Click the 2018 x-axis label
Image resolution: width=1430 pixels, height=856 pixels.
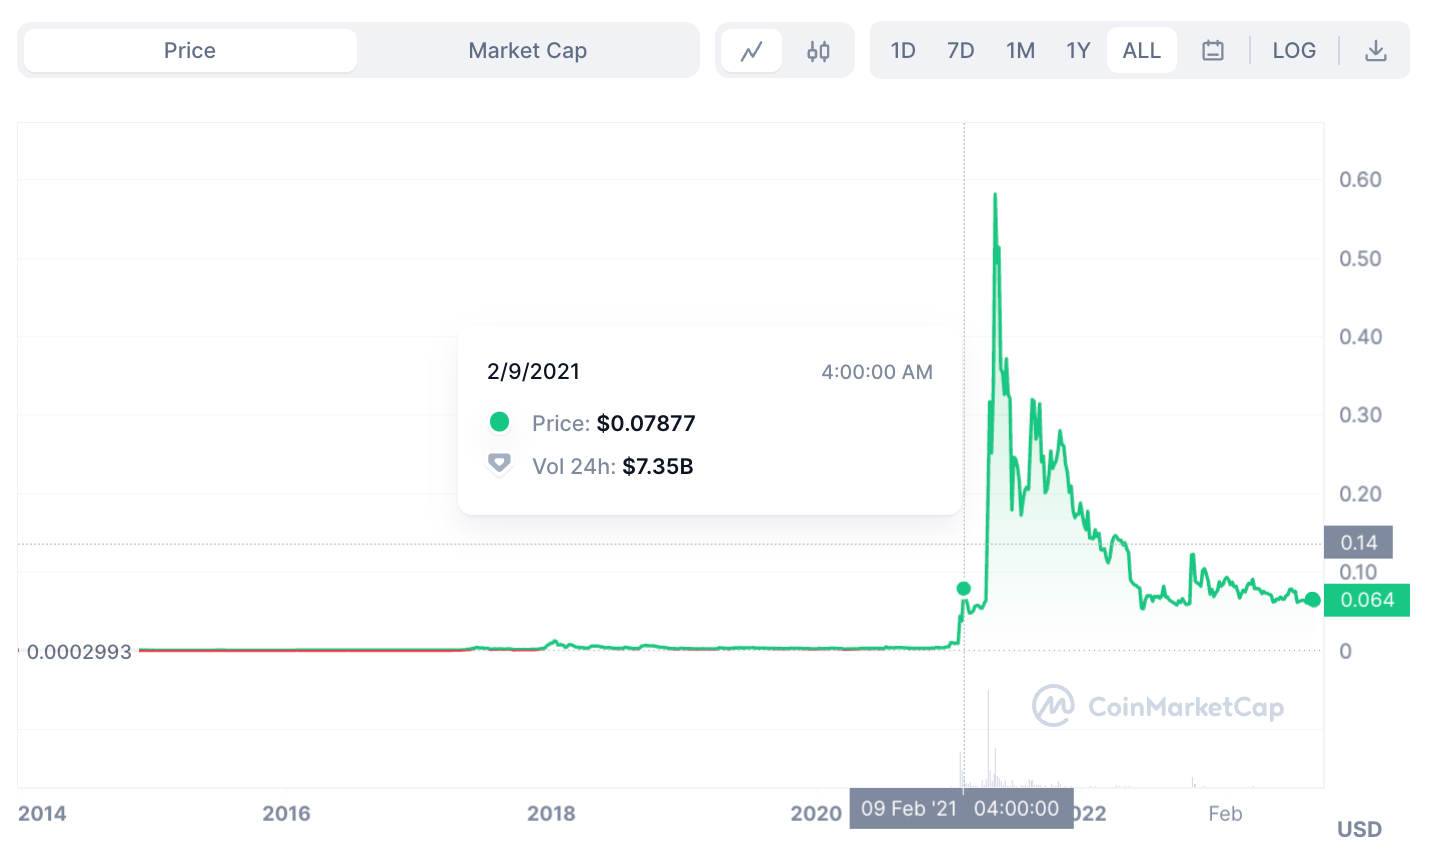[551, 814]
